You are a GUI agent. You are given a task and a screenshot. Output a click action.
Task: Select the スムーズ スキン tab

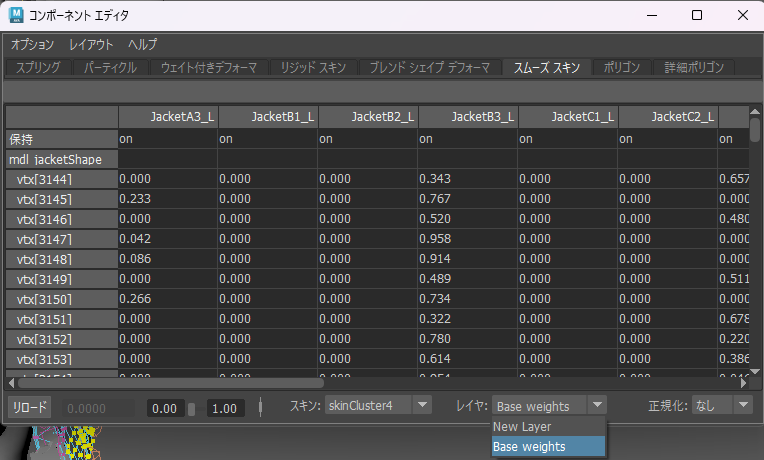547,67
